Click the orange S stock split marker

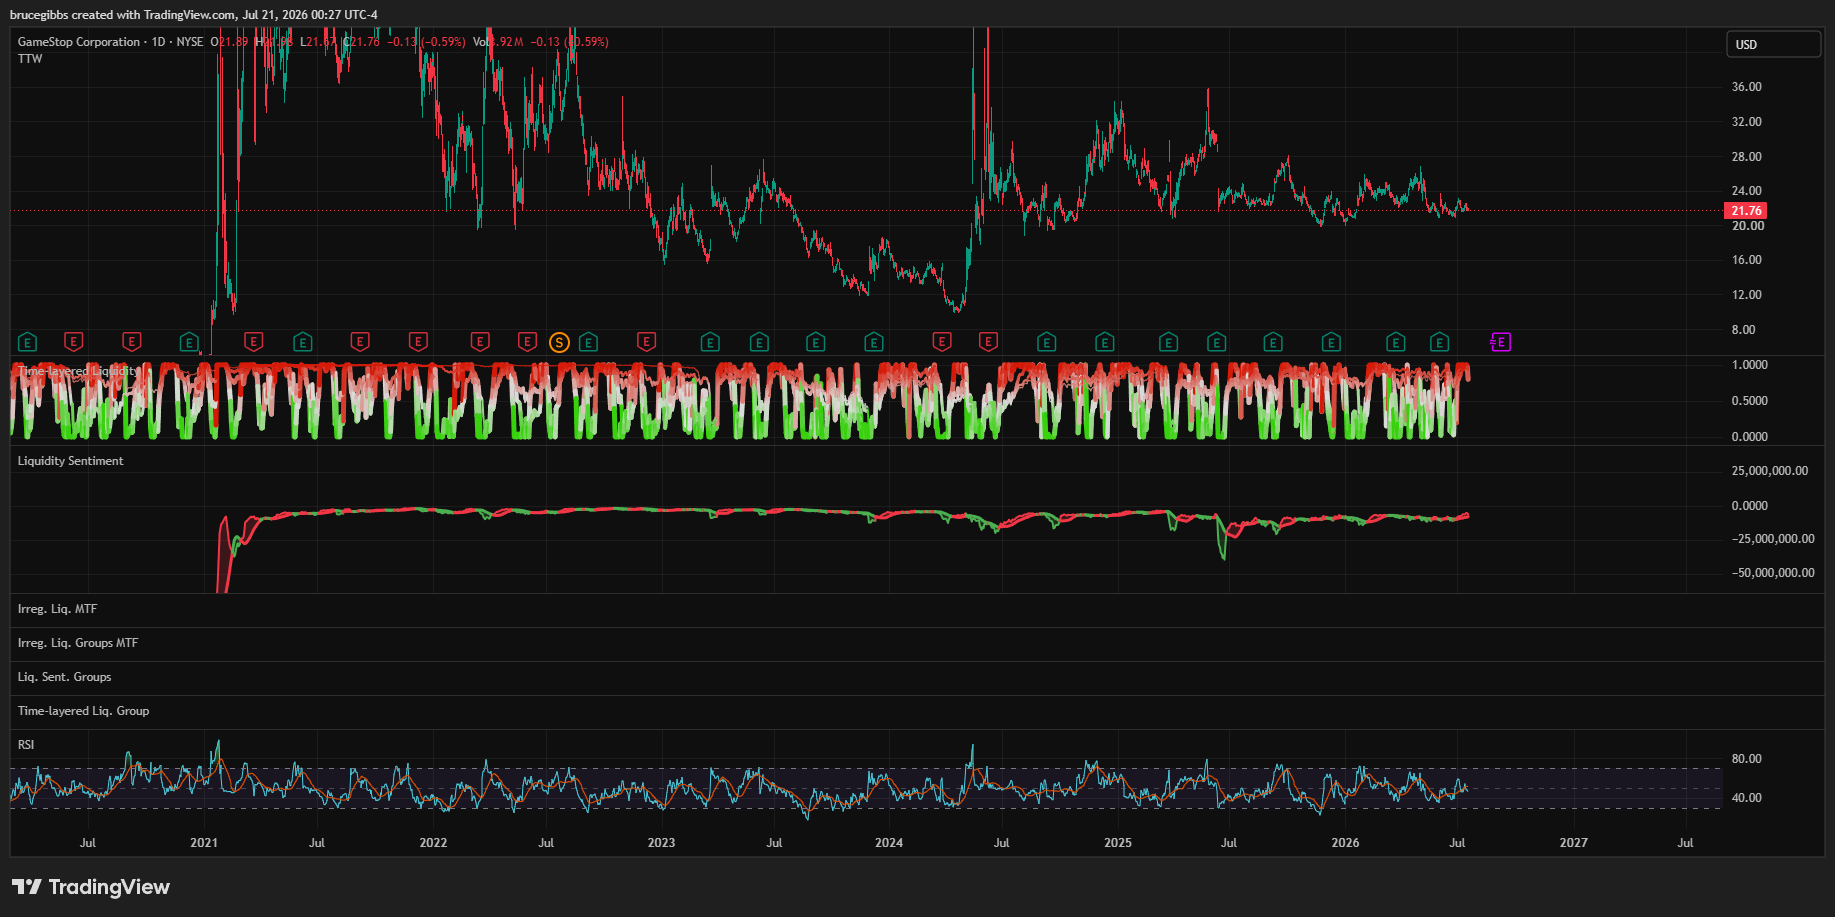[x=559, y=343]
